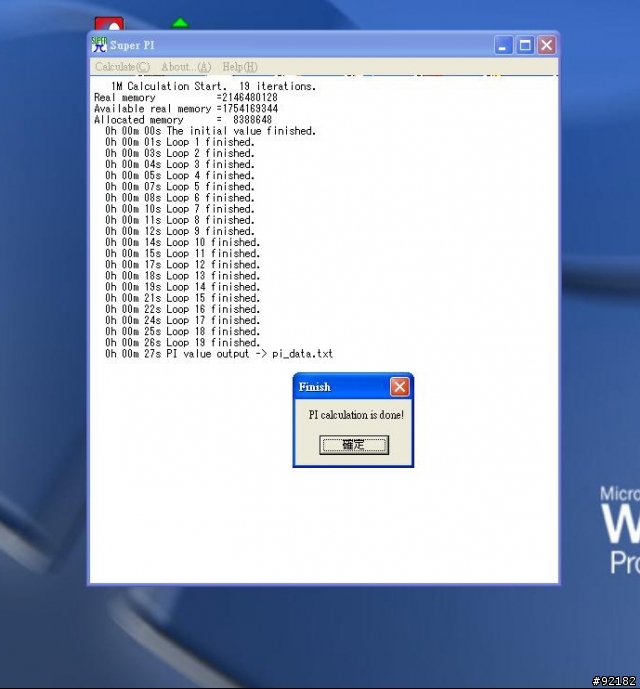Select the 'Loop 3 finished.' line
The height and width of the screenshot is (689, 640).
(x=180, y=164)
